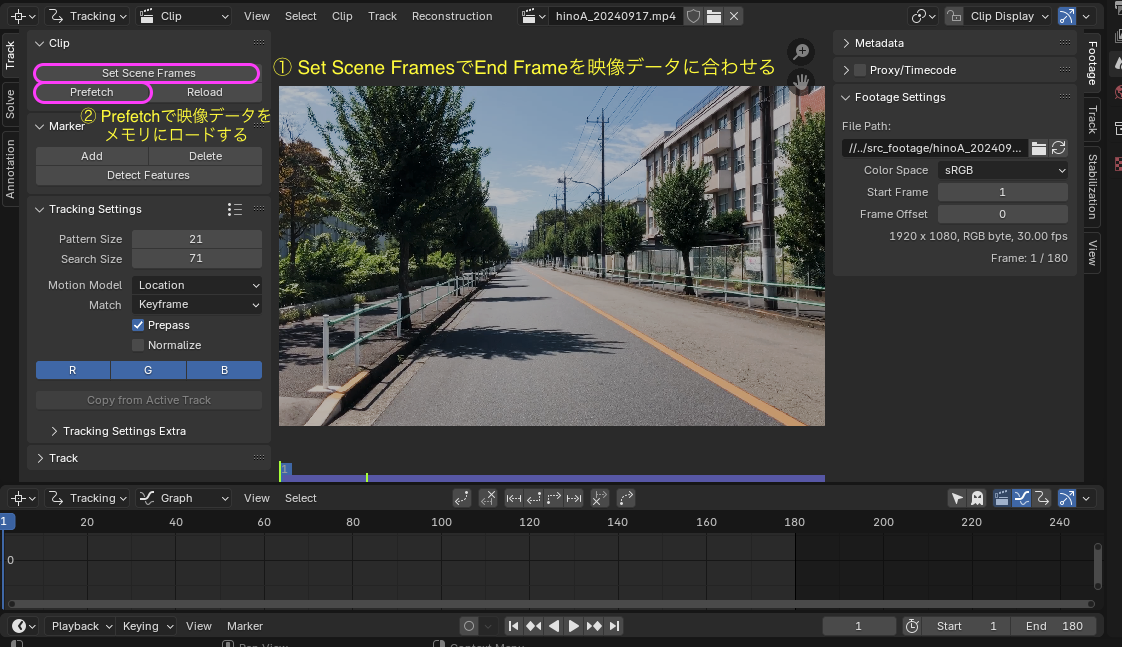This screenshot has width=1122, height=647.
Task: Open new clip with folder icon by hinoA_20240917.mp4
Action: click(x=713, y=16)
